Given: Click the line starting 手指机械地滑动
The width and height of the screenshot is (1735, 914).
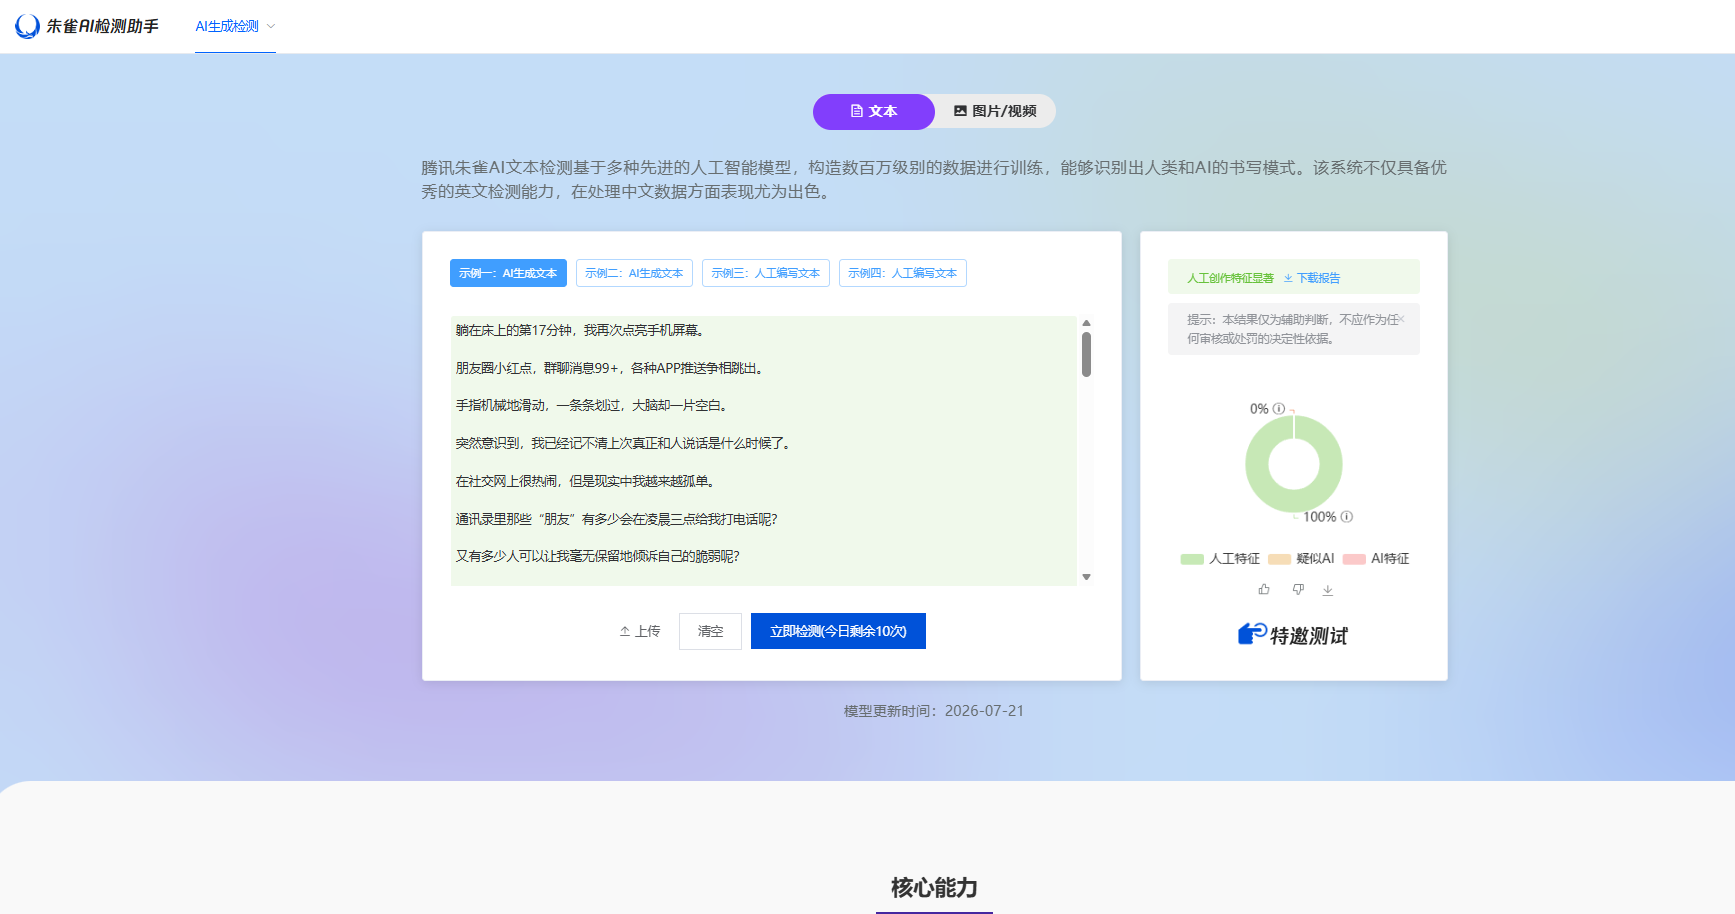Looking at the screenshot, I should 594,405.
